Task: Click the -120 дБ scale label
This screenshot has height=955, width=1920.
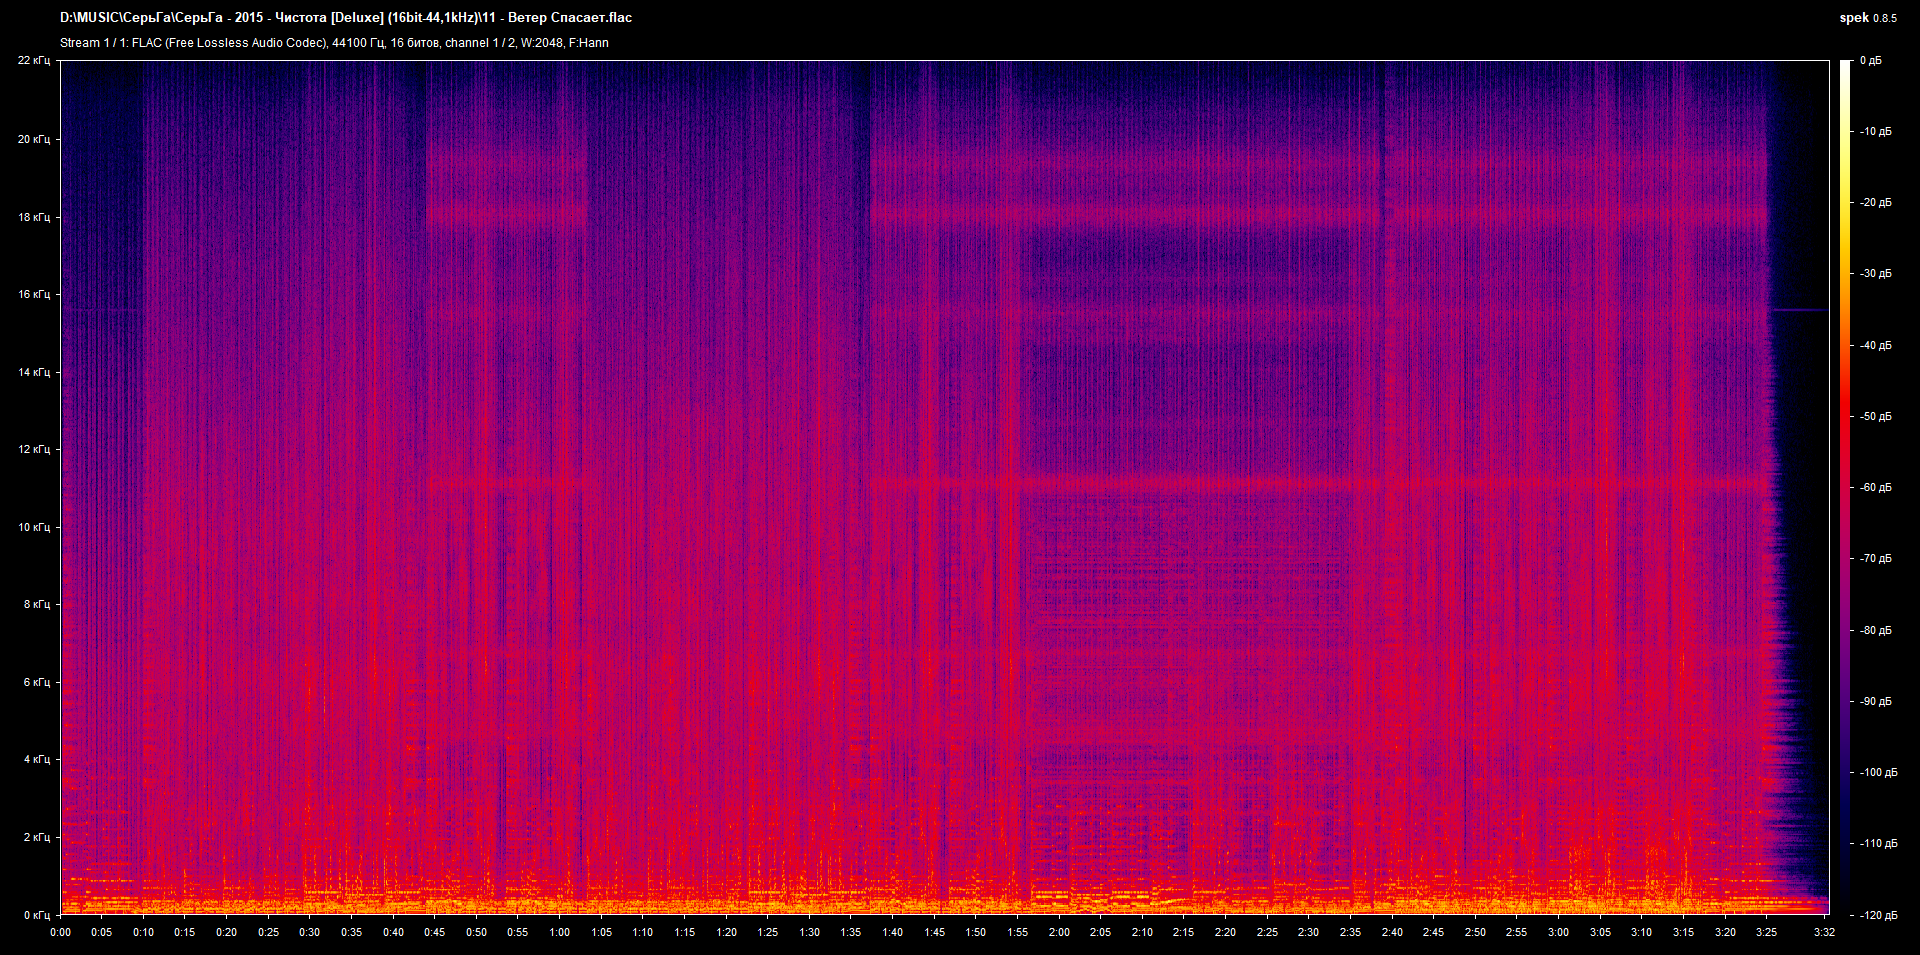Action: click(x=1877, y=915)
